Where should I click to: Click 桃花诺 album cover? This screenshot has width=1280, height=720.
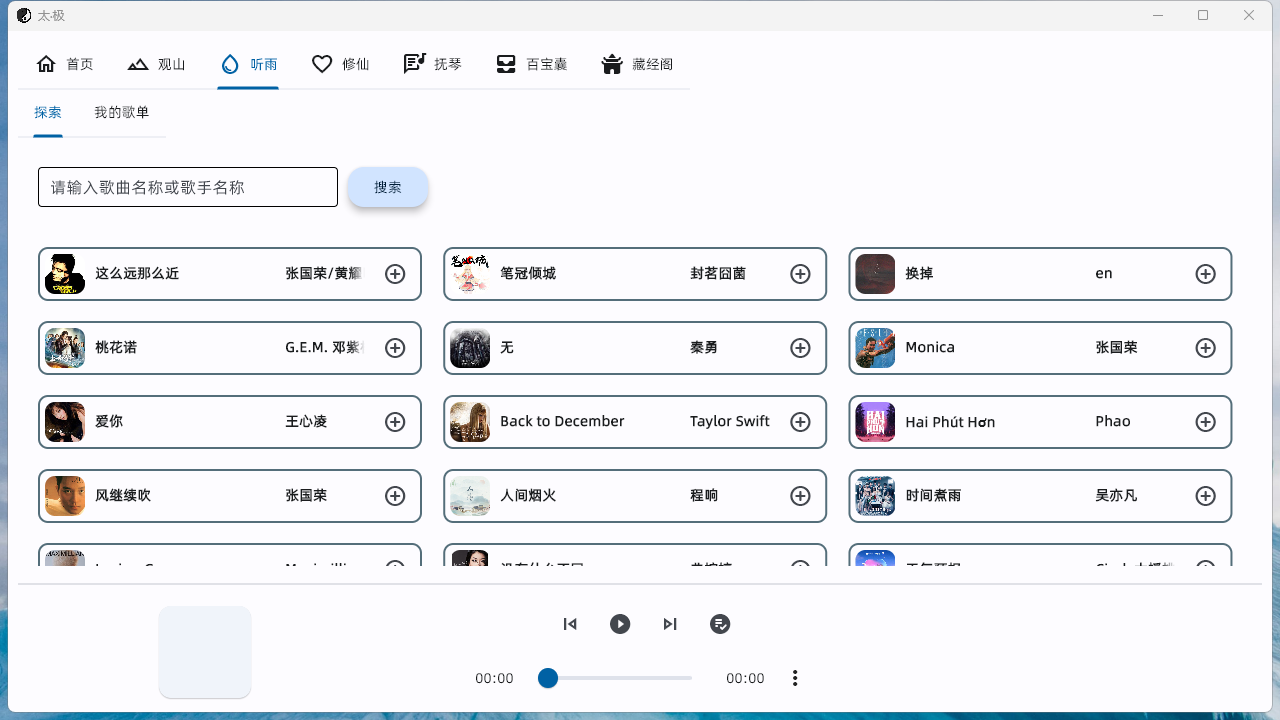pos(65,348)
